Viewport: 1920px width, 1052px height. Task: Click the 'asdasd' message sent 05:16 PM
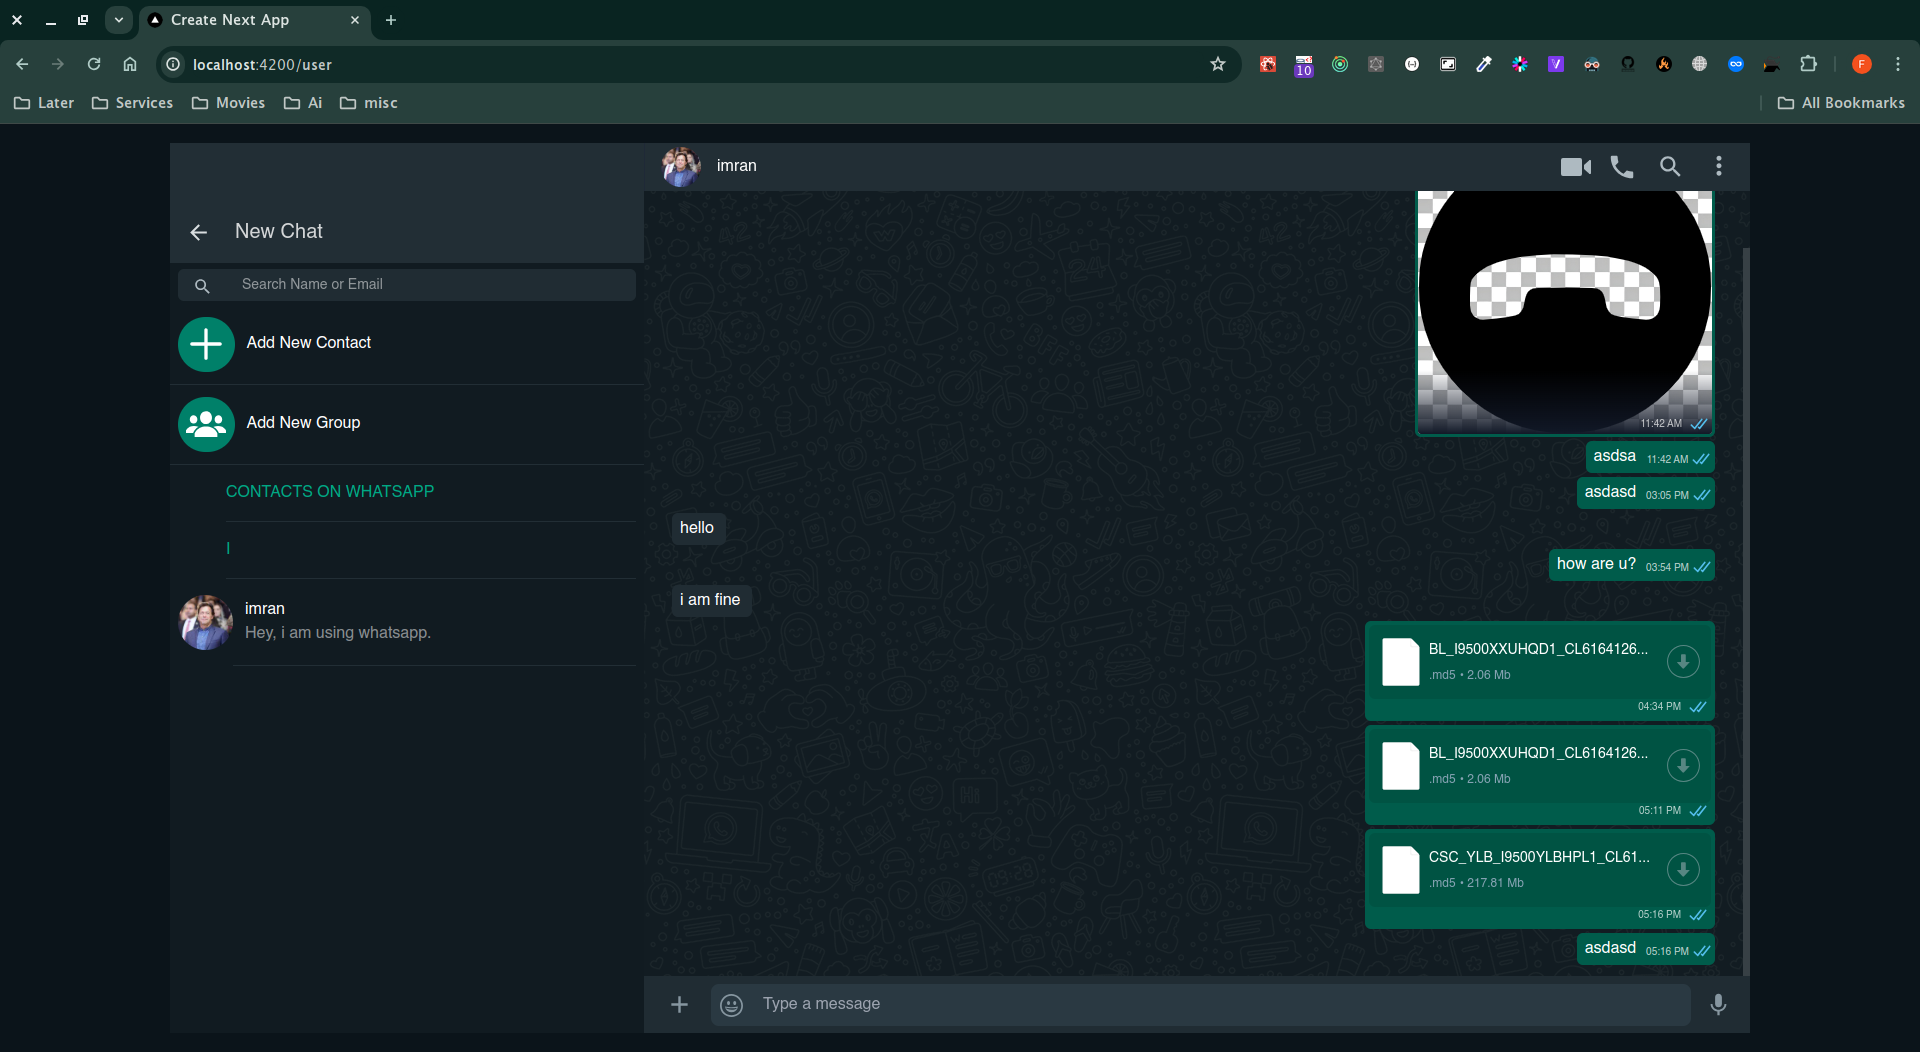[x=1646, y=948]
